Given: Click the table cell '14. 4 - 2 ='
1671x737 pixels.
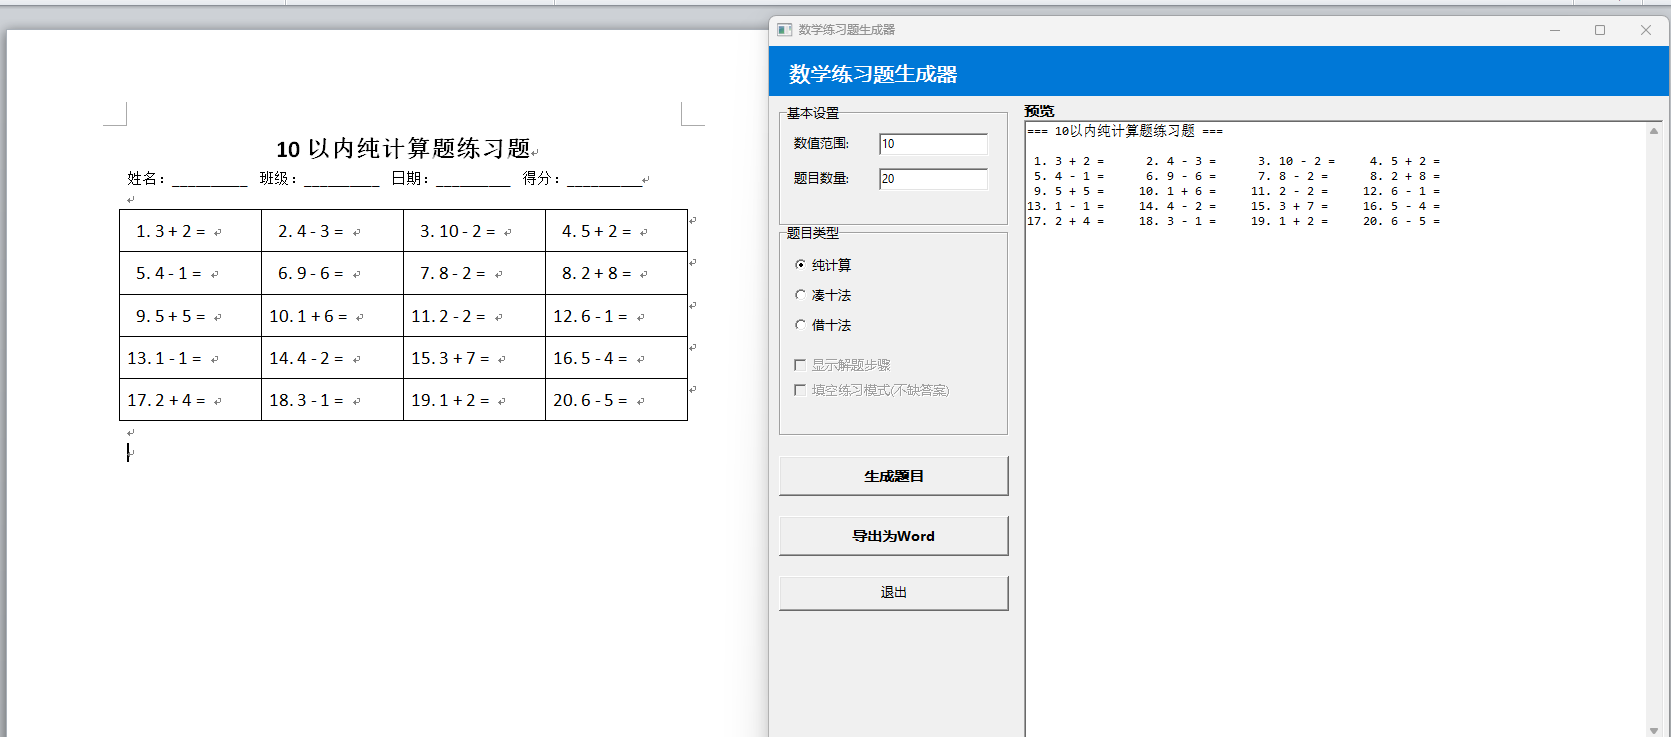Looking at the screenshot, I should pos(332,358).
